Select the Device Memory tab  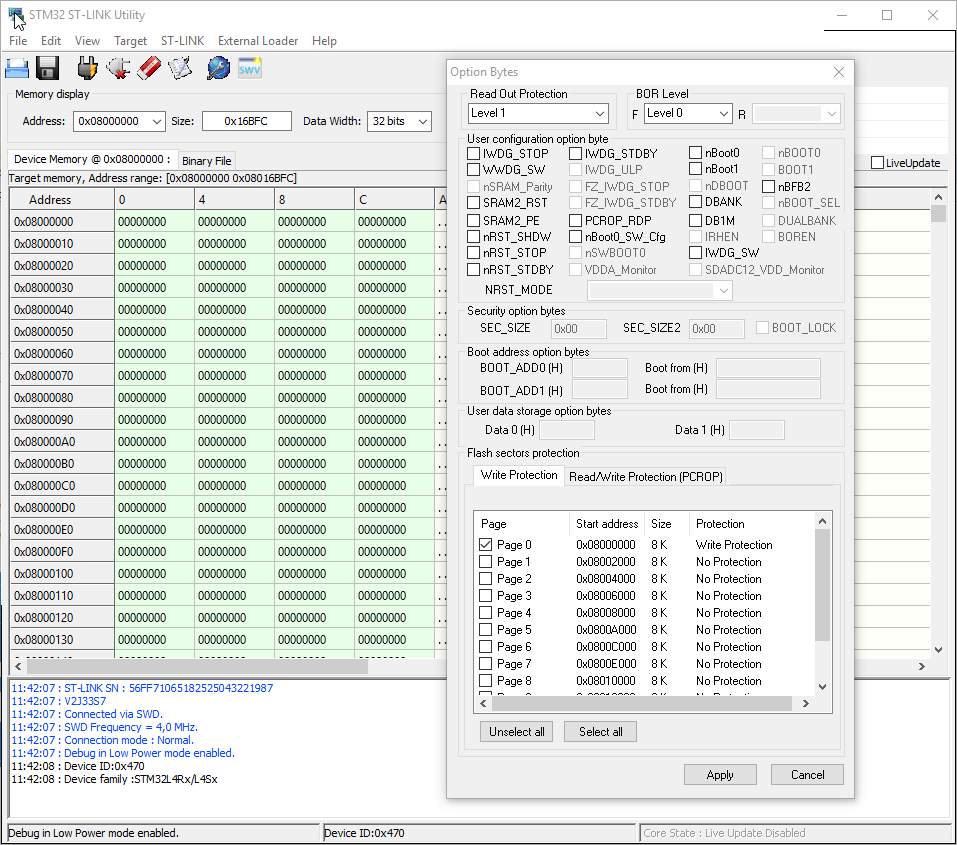pos(92,159)
